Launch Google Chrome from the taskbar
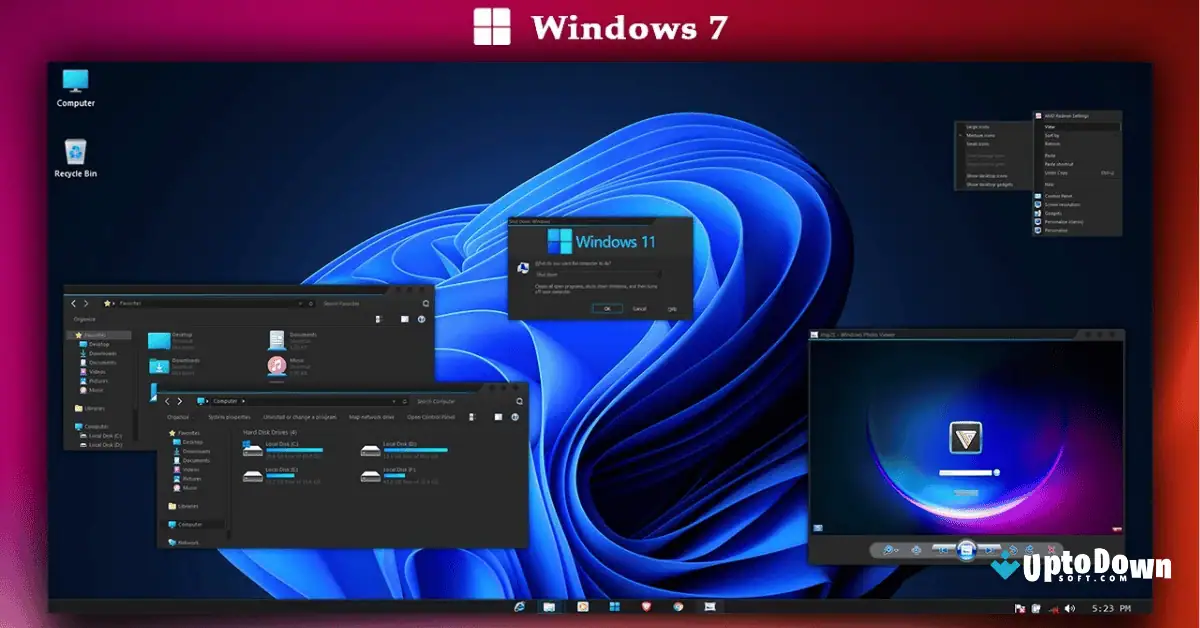 (677, 607)
